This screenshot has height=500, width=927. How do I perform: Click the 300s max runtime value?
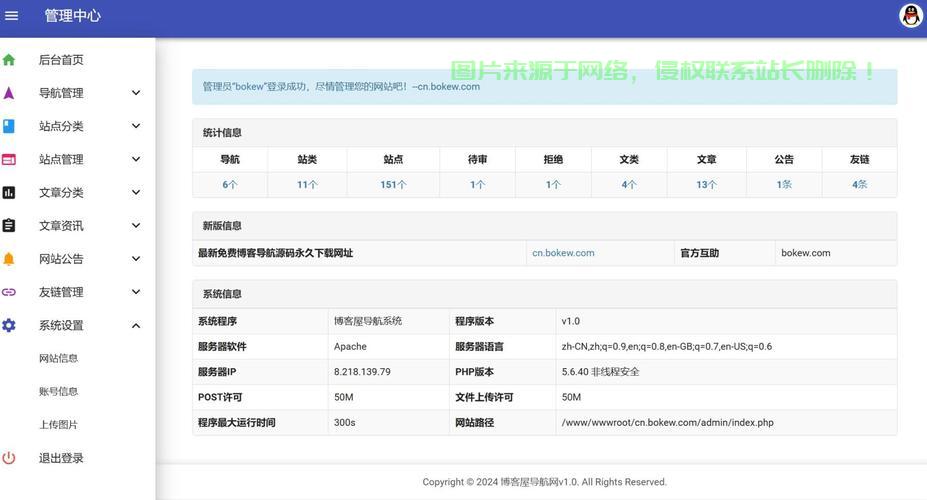click(345, 423)
